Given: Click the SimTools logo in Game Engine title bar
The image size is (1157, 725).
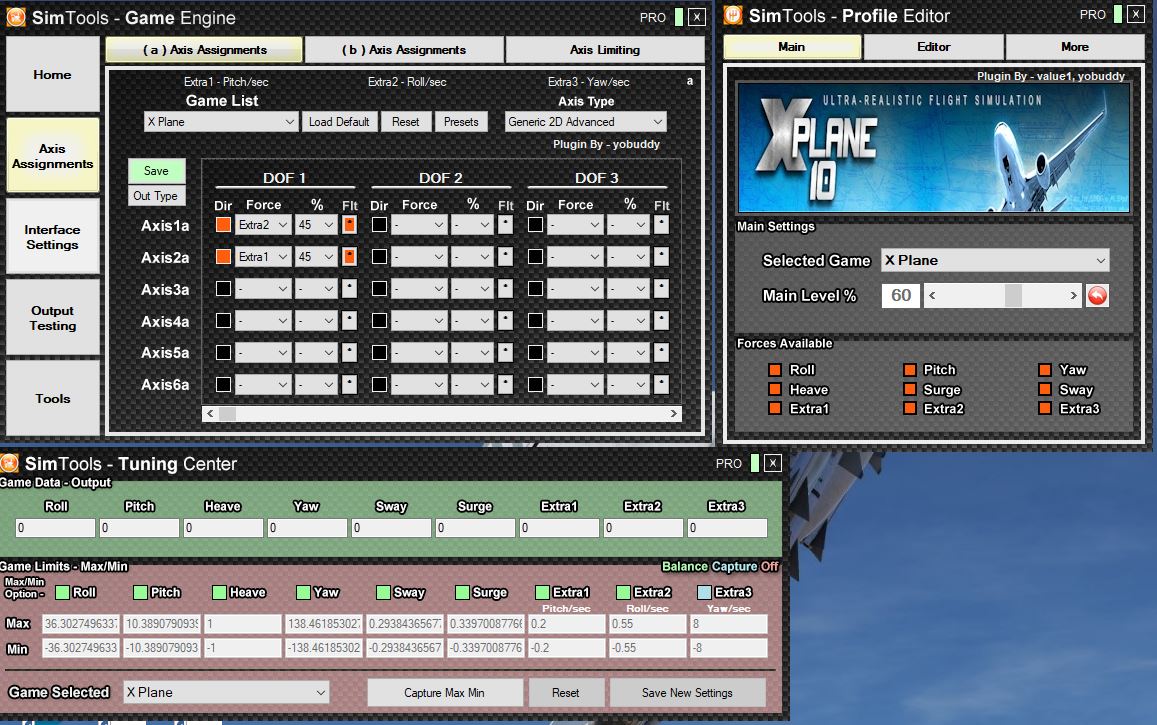Looking at the screenshot, I should click(13, 17).
